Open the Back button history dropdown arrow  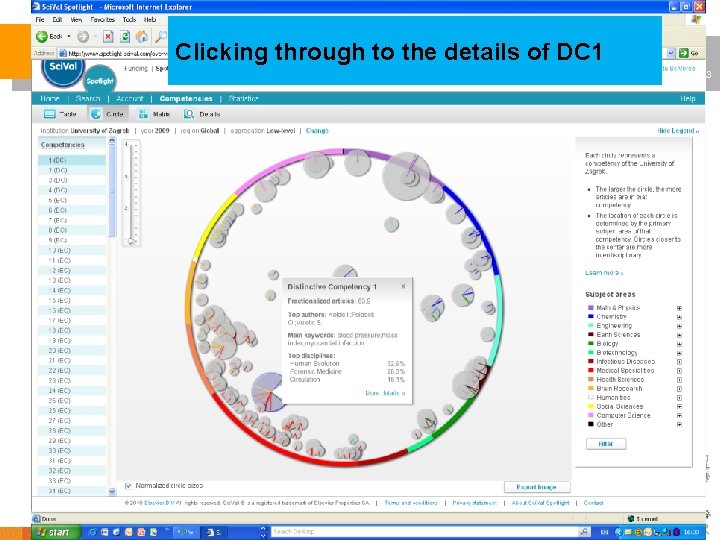(69, 36)
